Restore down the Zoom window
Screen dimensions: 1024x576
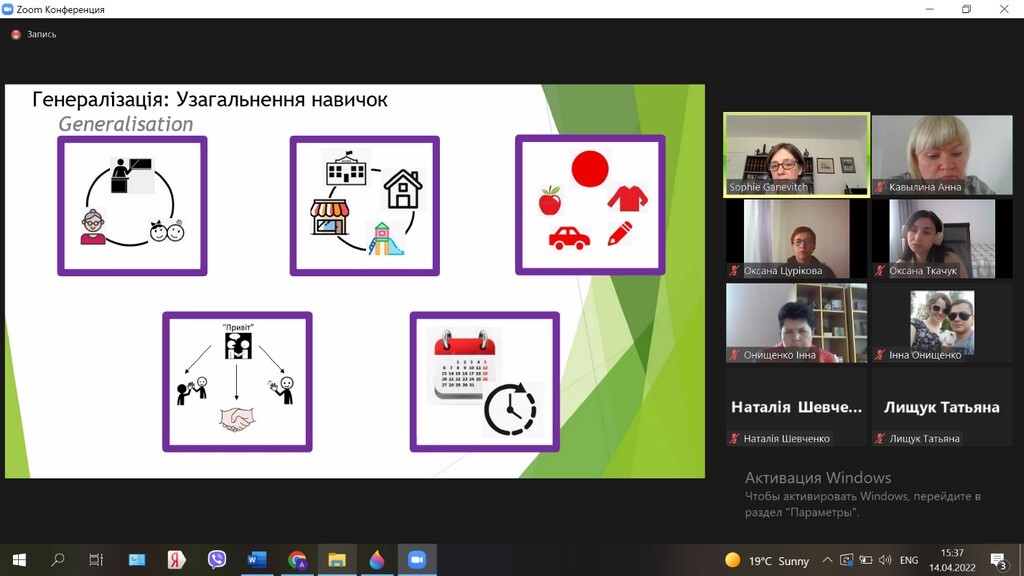point(967,9)
